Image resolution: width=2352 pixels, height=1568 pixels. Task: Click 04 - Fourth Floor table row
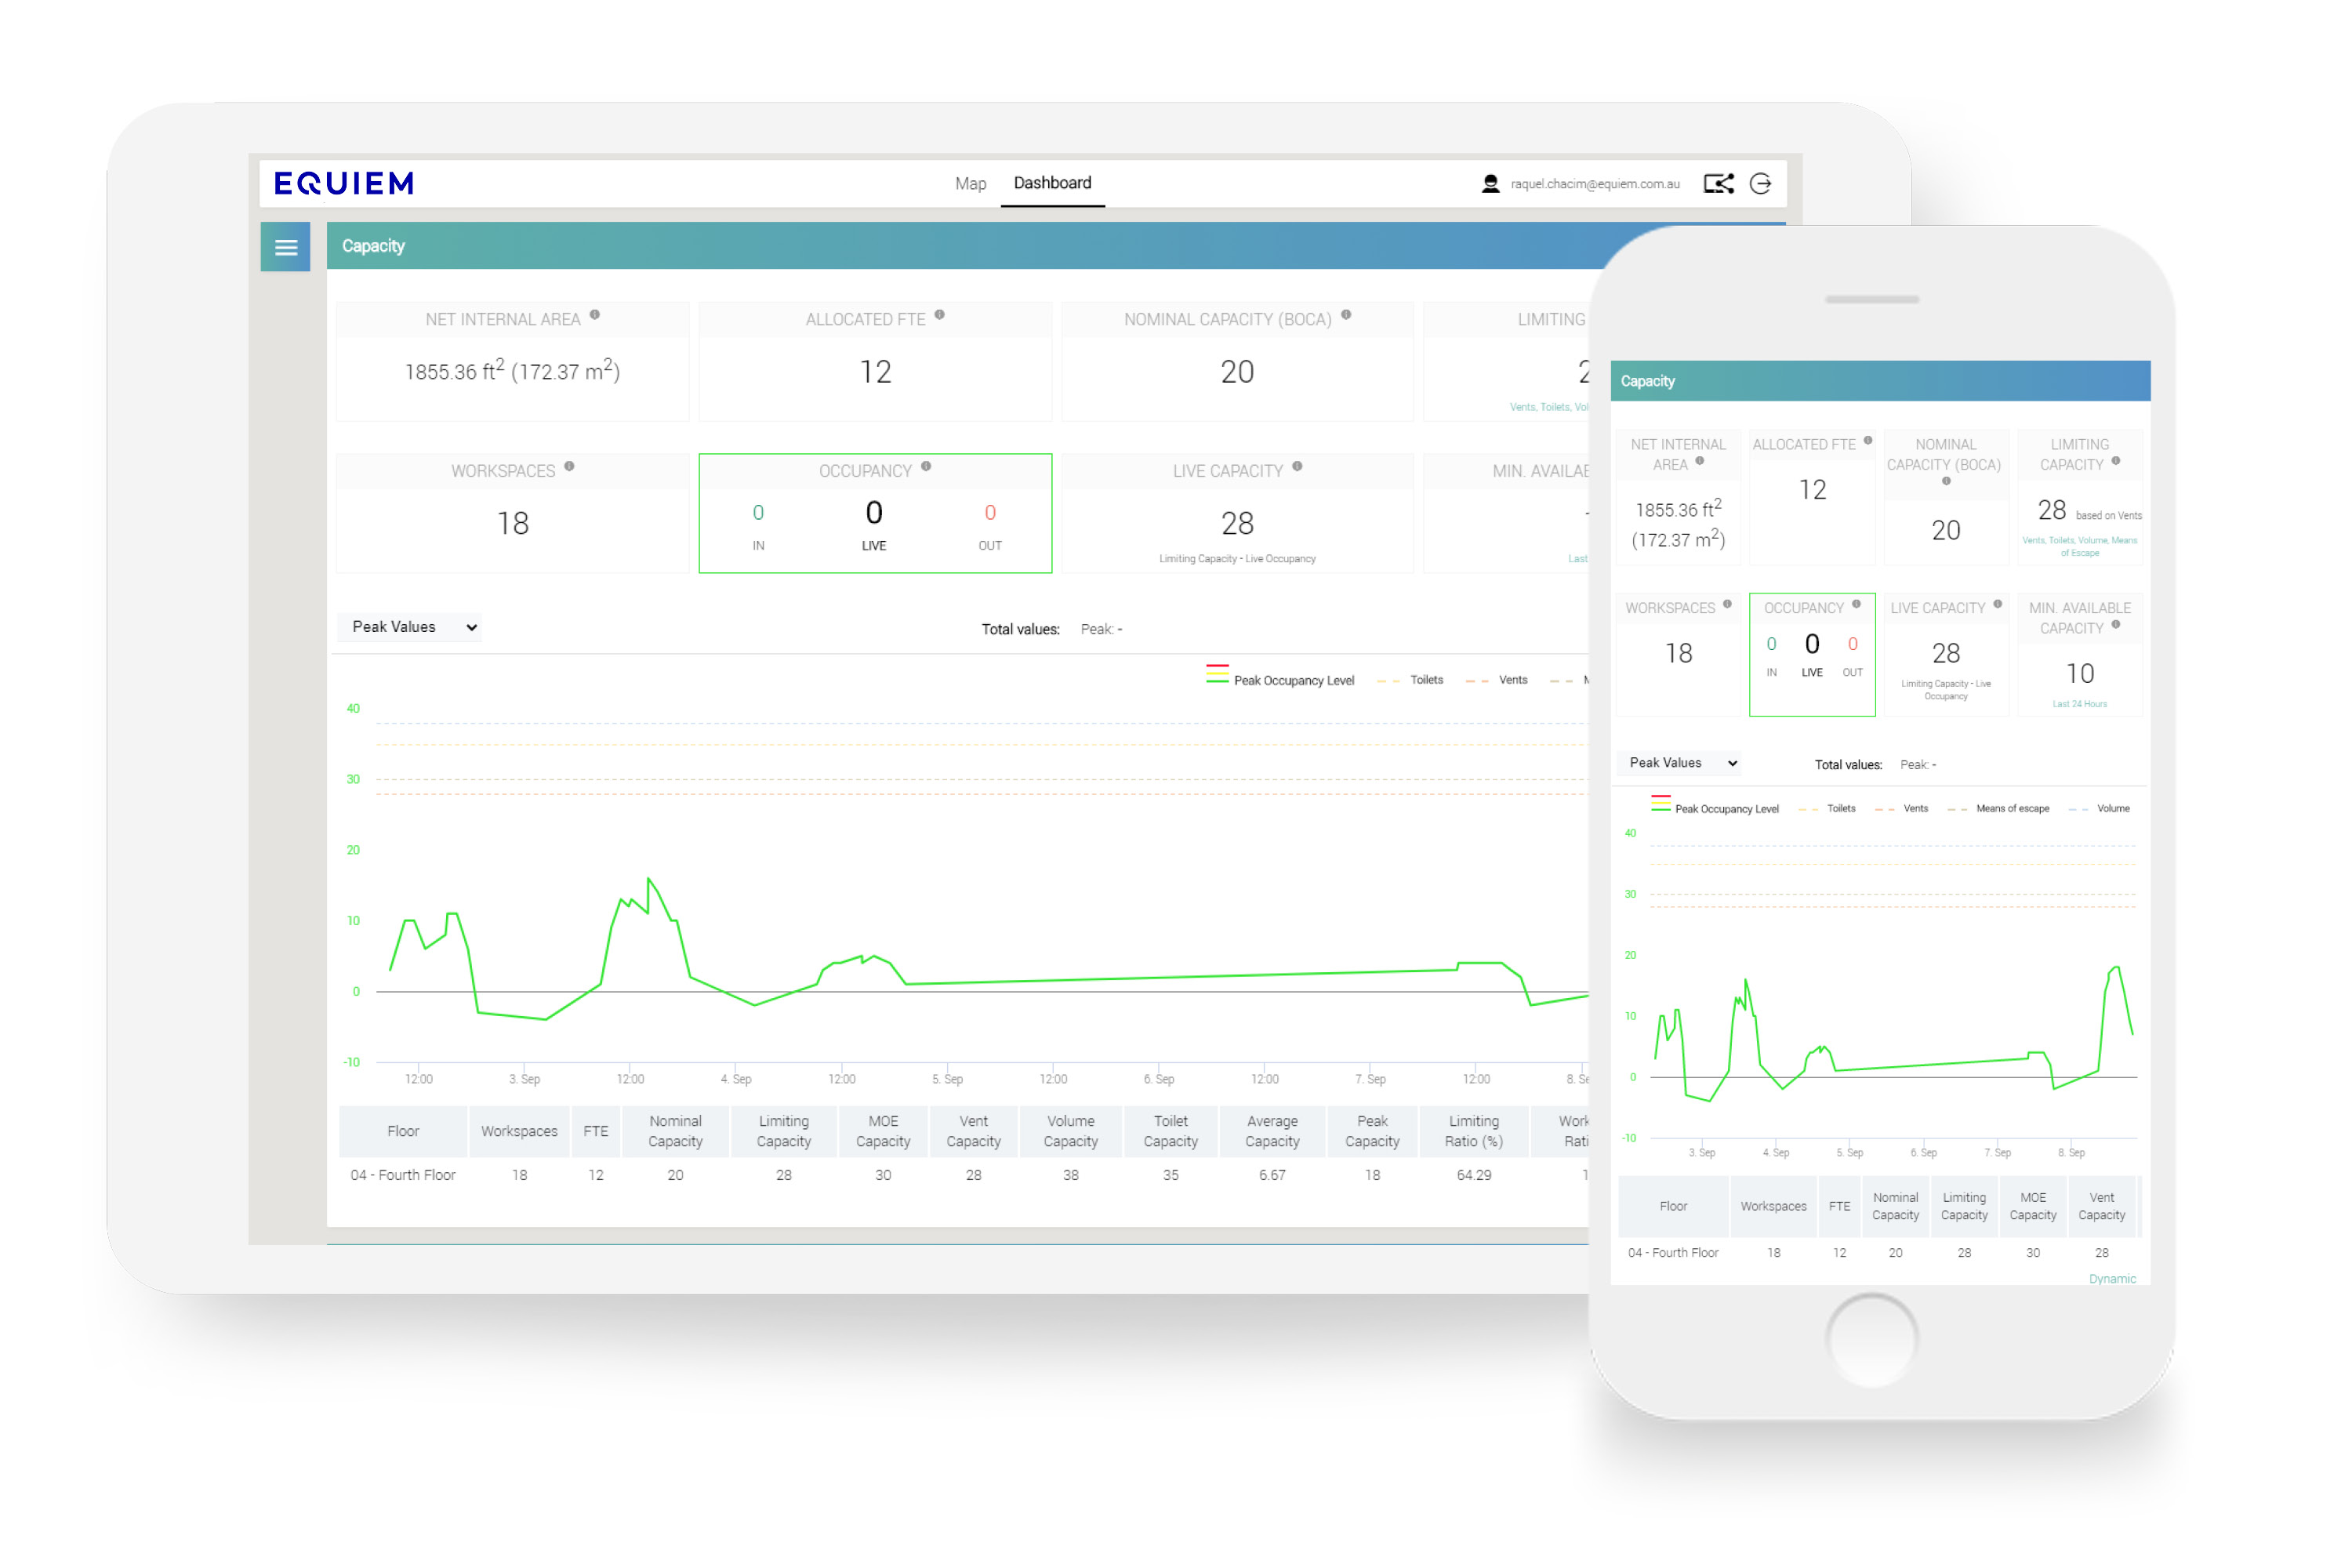403,1175
